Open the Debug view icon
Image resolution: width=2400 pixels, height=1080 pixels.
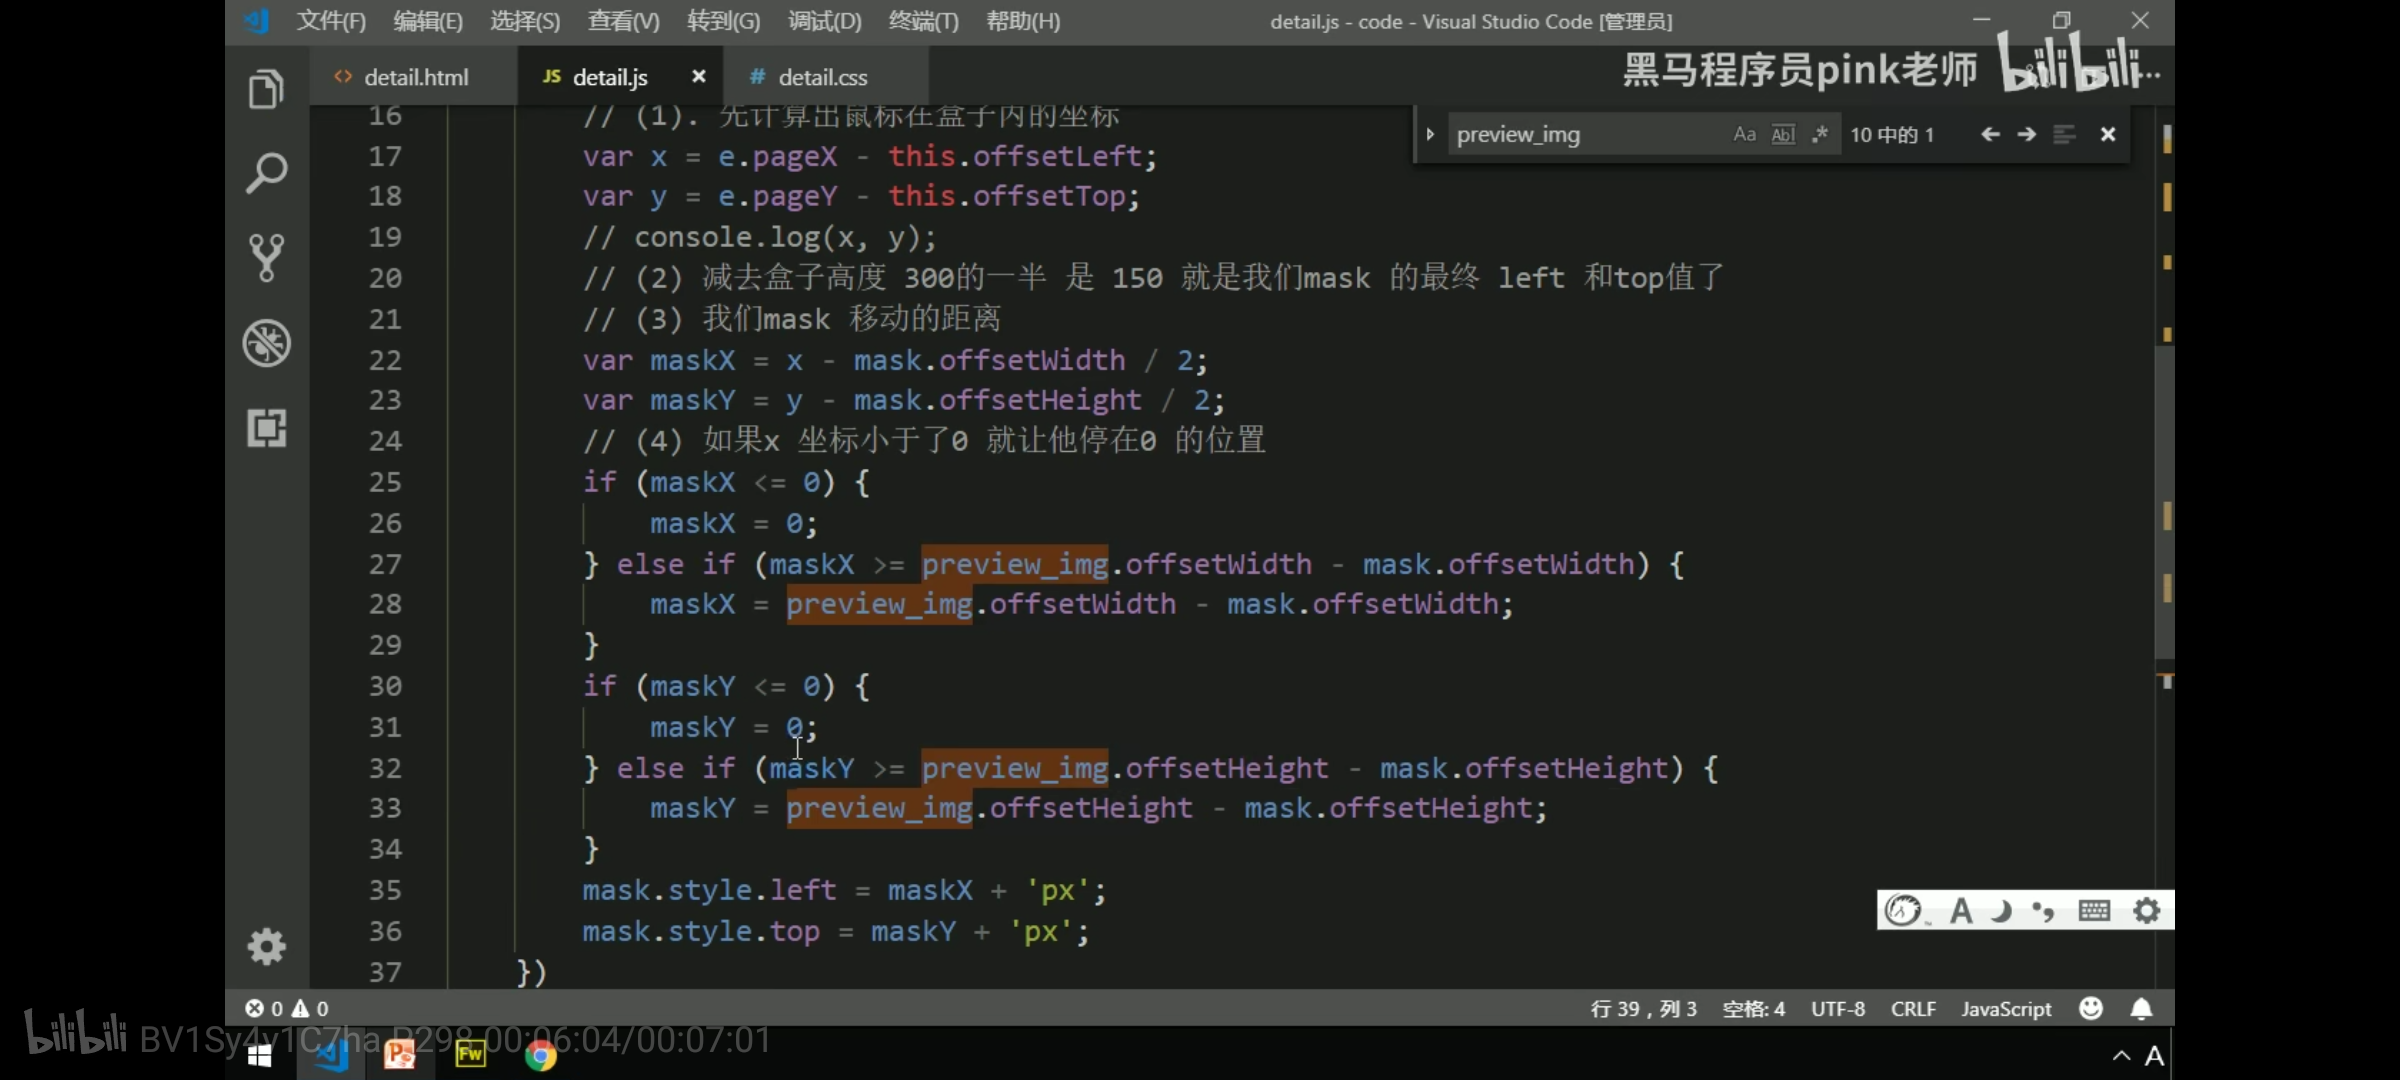point(266,343)
